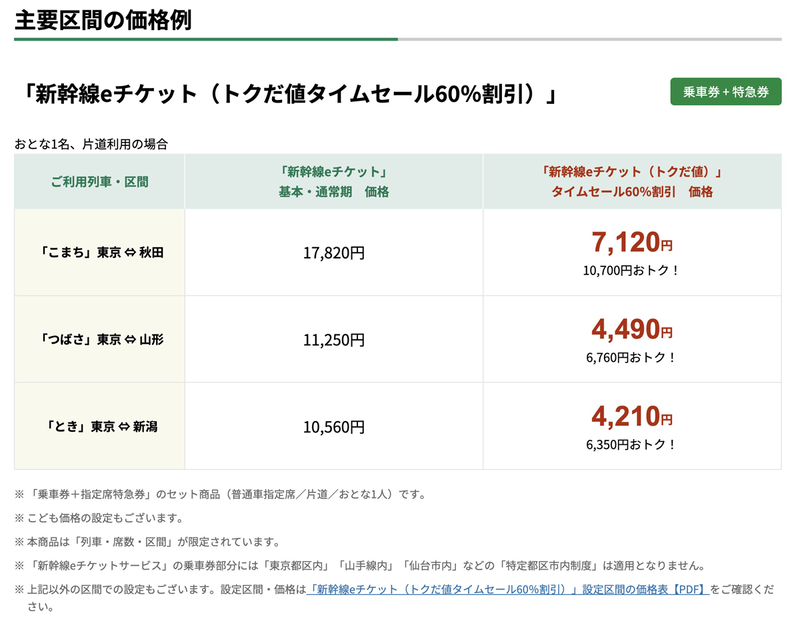
Task: Click the 6,760円おトク！ savings text
Action: pyautogui.click(x=631, y=357)
